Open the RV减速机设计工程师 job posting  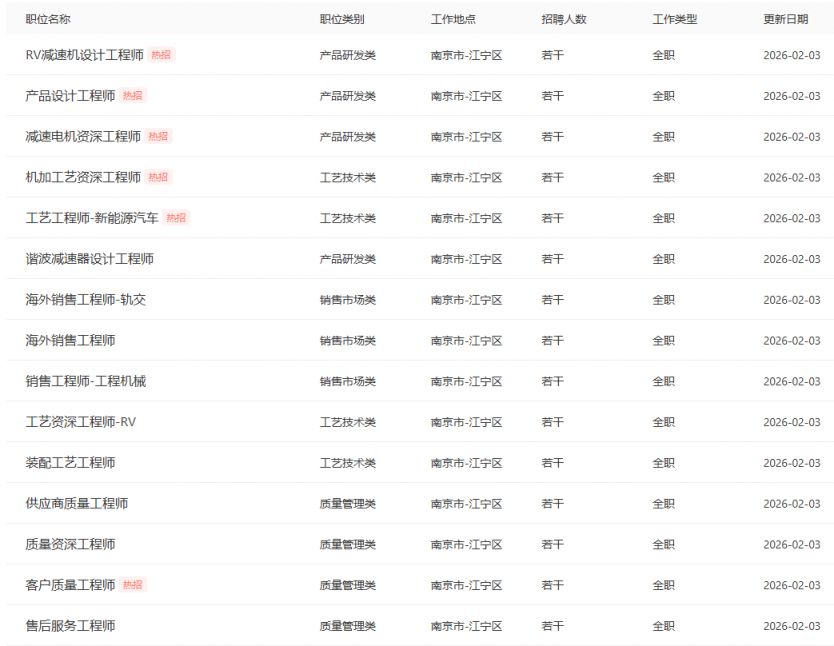click(x=85, y=55)
